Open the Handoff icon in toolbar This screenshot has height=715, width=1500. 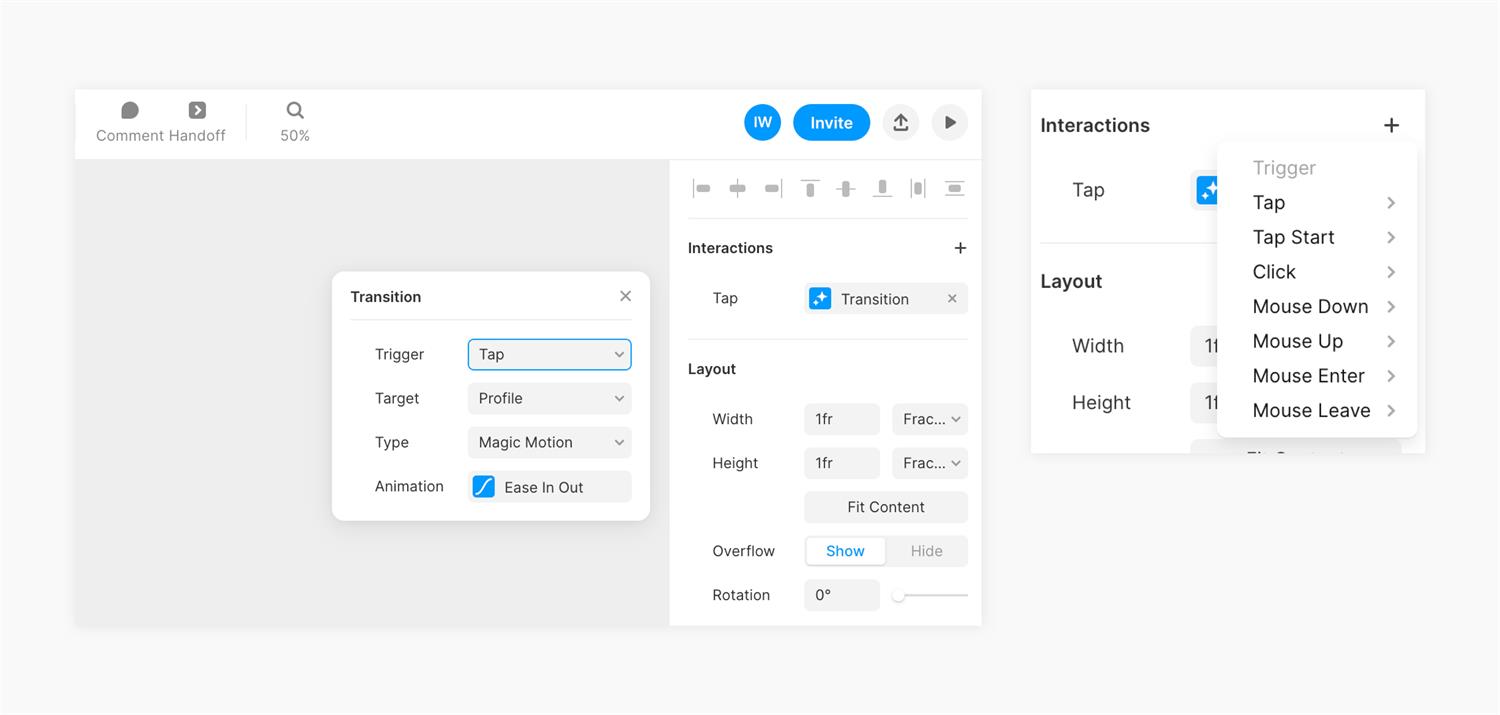click(x=197, y=110)
